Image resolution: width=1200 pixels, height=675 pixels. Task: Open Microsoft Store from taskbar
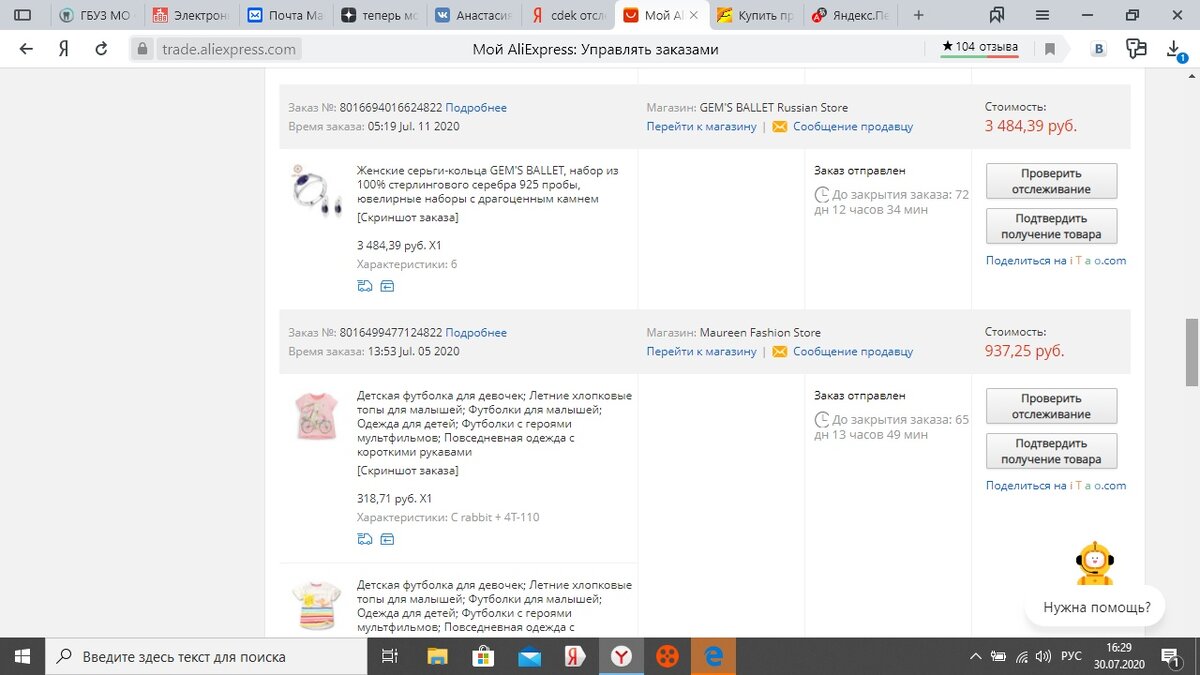484,656
